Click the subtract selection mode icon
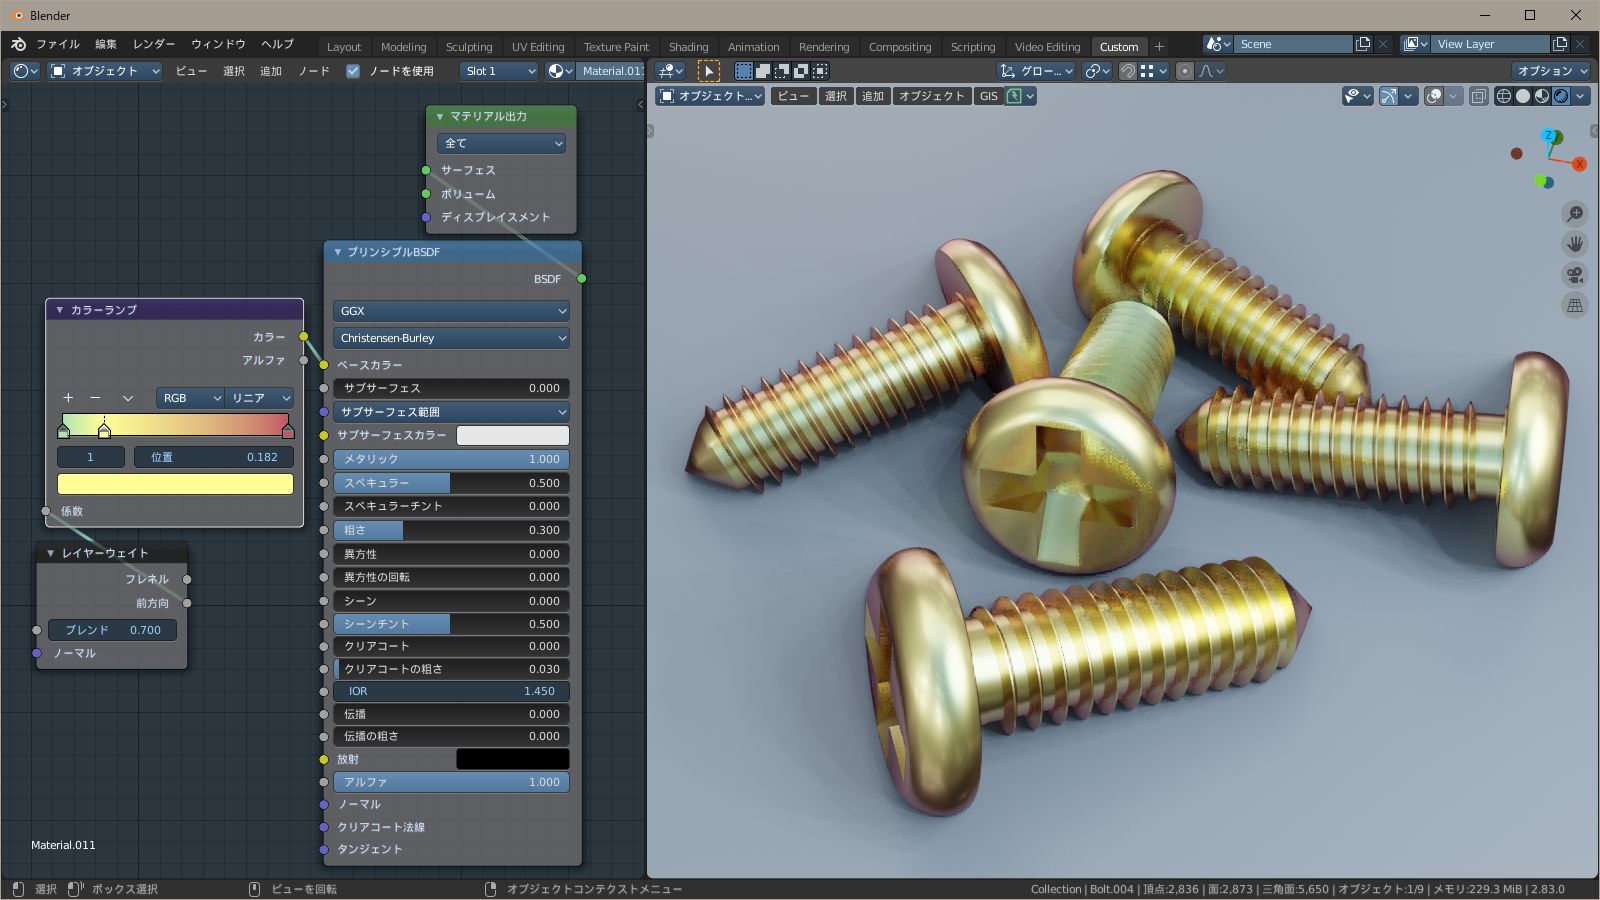 tap(782, 71)
